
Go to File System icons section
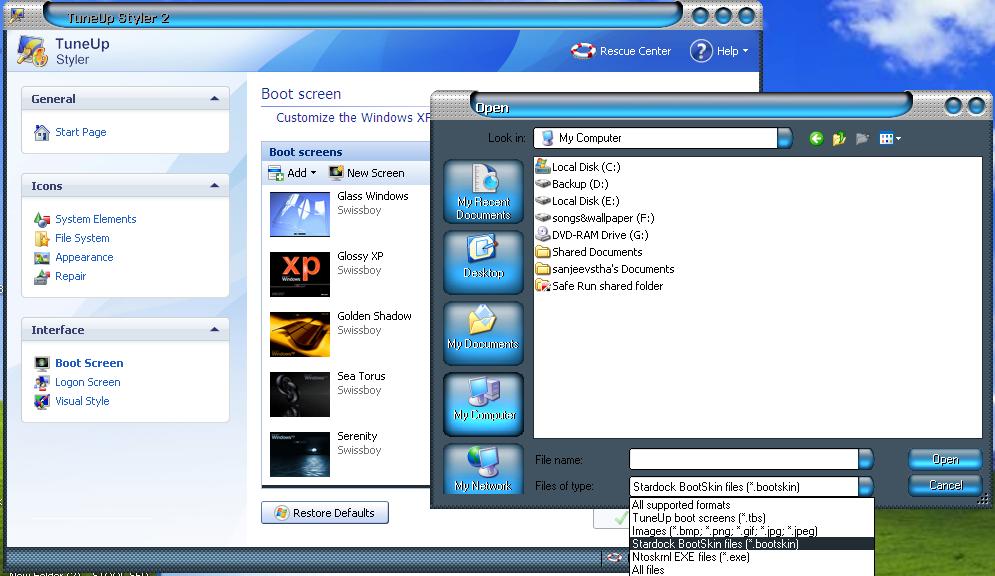(82, 238)
